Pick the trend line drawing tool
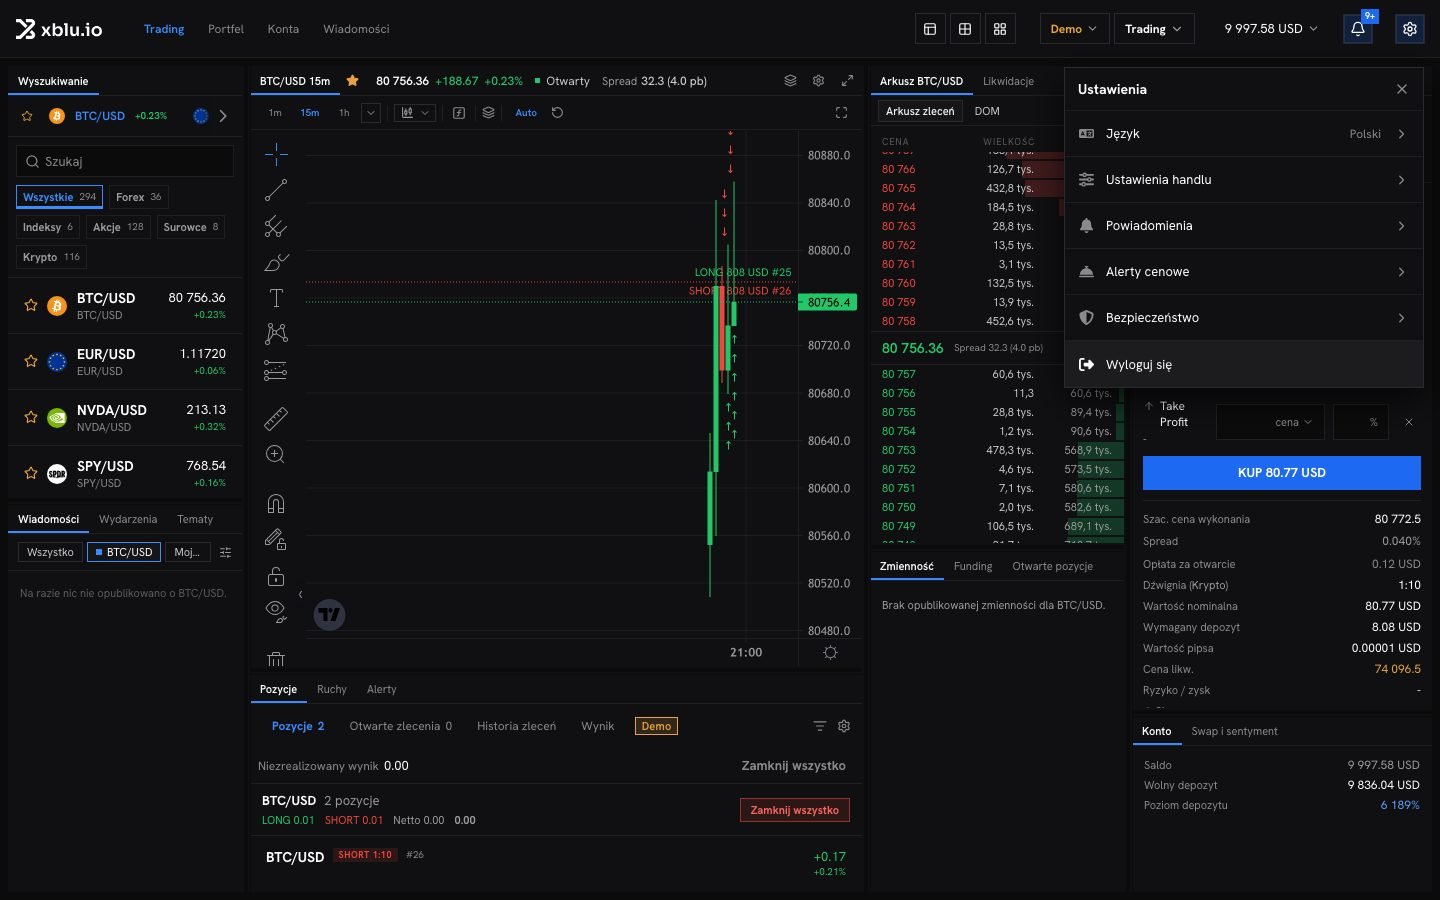 pos(276,190)
